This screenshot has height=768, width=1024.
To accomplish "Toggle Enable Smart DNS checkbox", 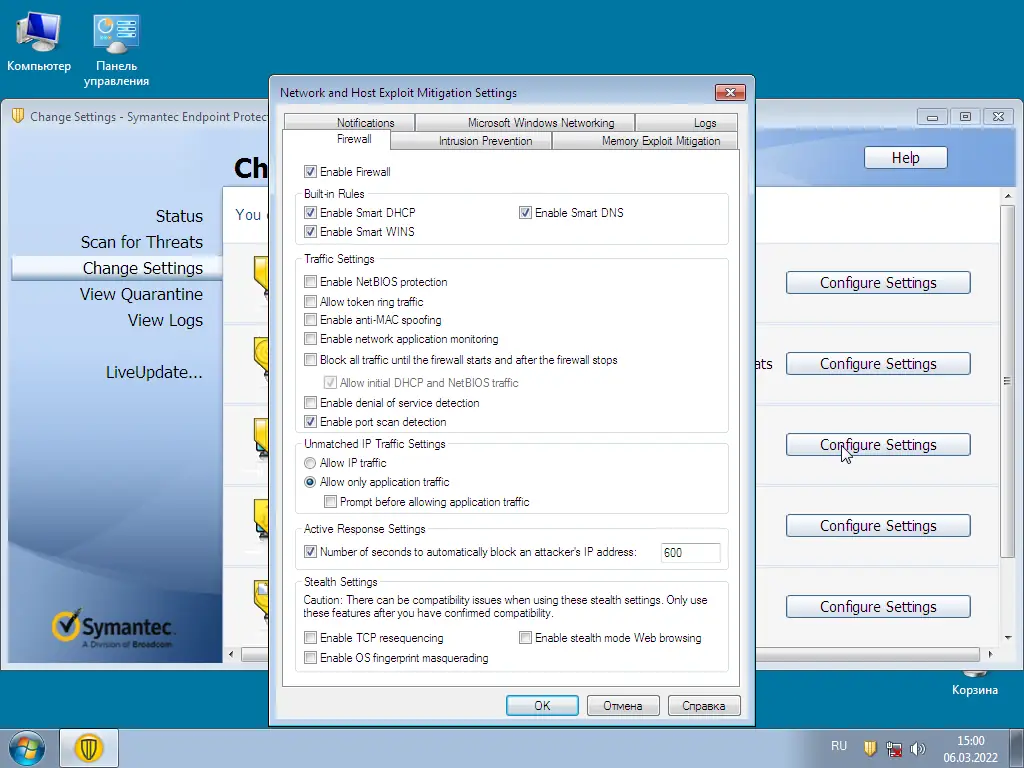I will [x=525, y=213].
